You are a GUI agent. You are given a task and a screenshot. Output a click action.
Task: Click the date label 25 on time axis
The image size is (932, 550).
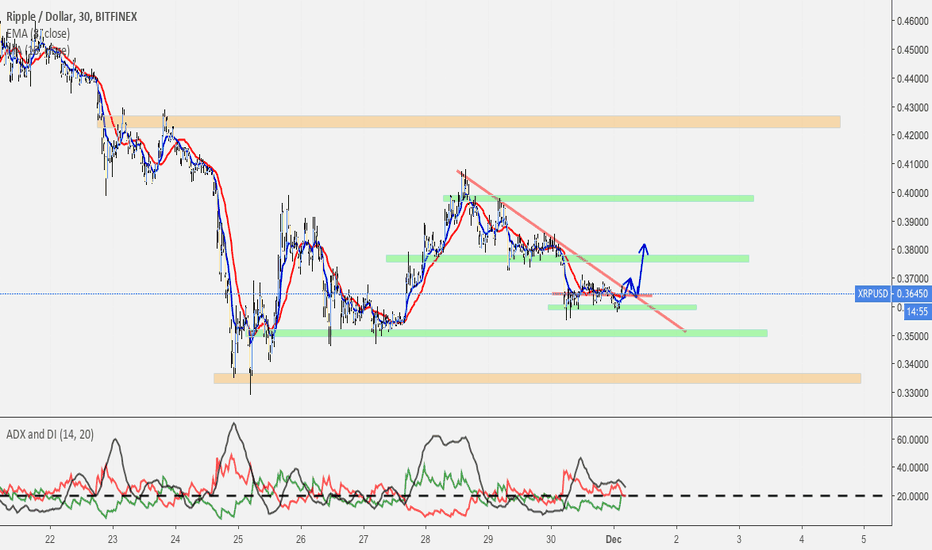click(238, 539)
